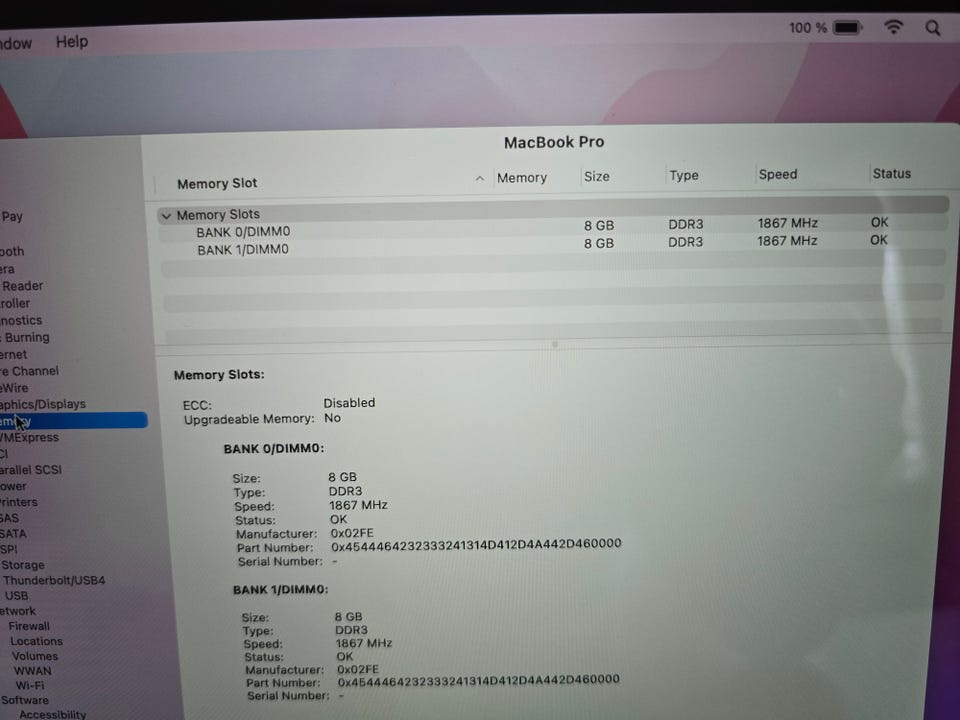Select the Software category in sidebar
Image resolution: width=960 pixels, height=720 pixels.
[x=24, y=700]
